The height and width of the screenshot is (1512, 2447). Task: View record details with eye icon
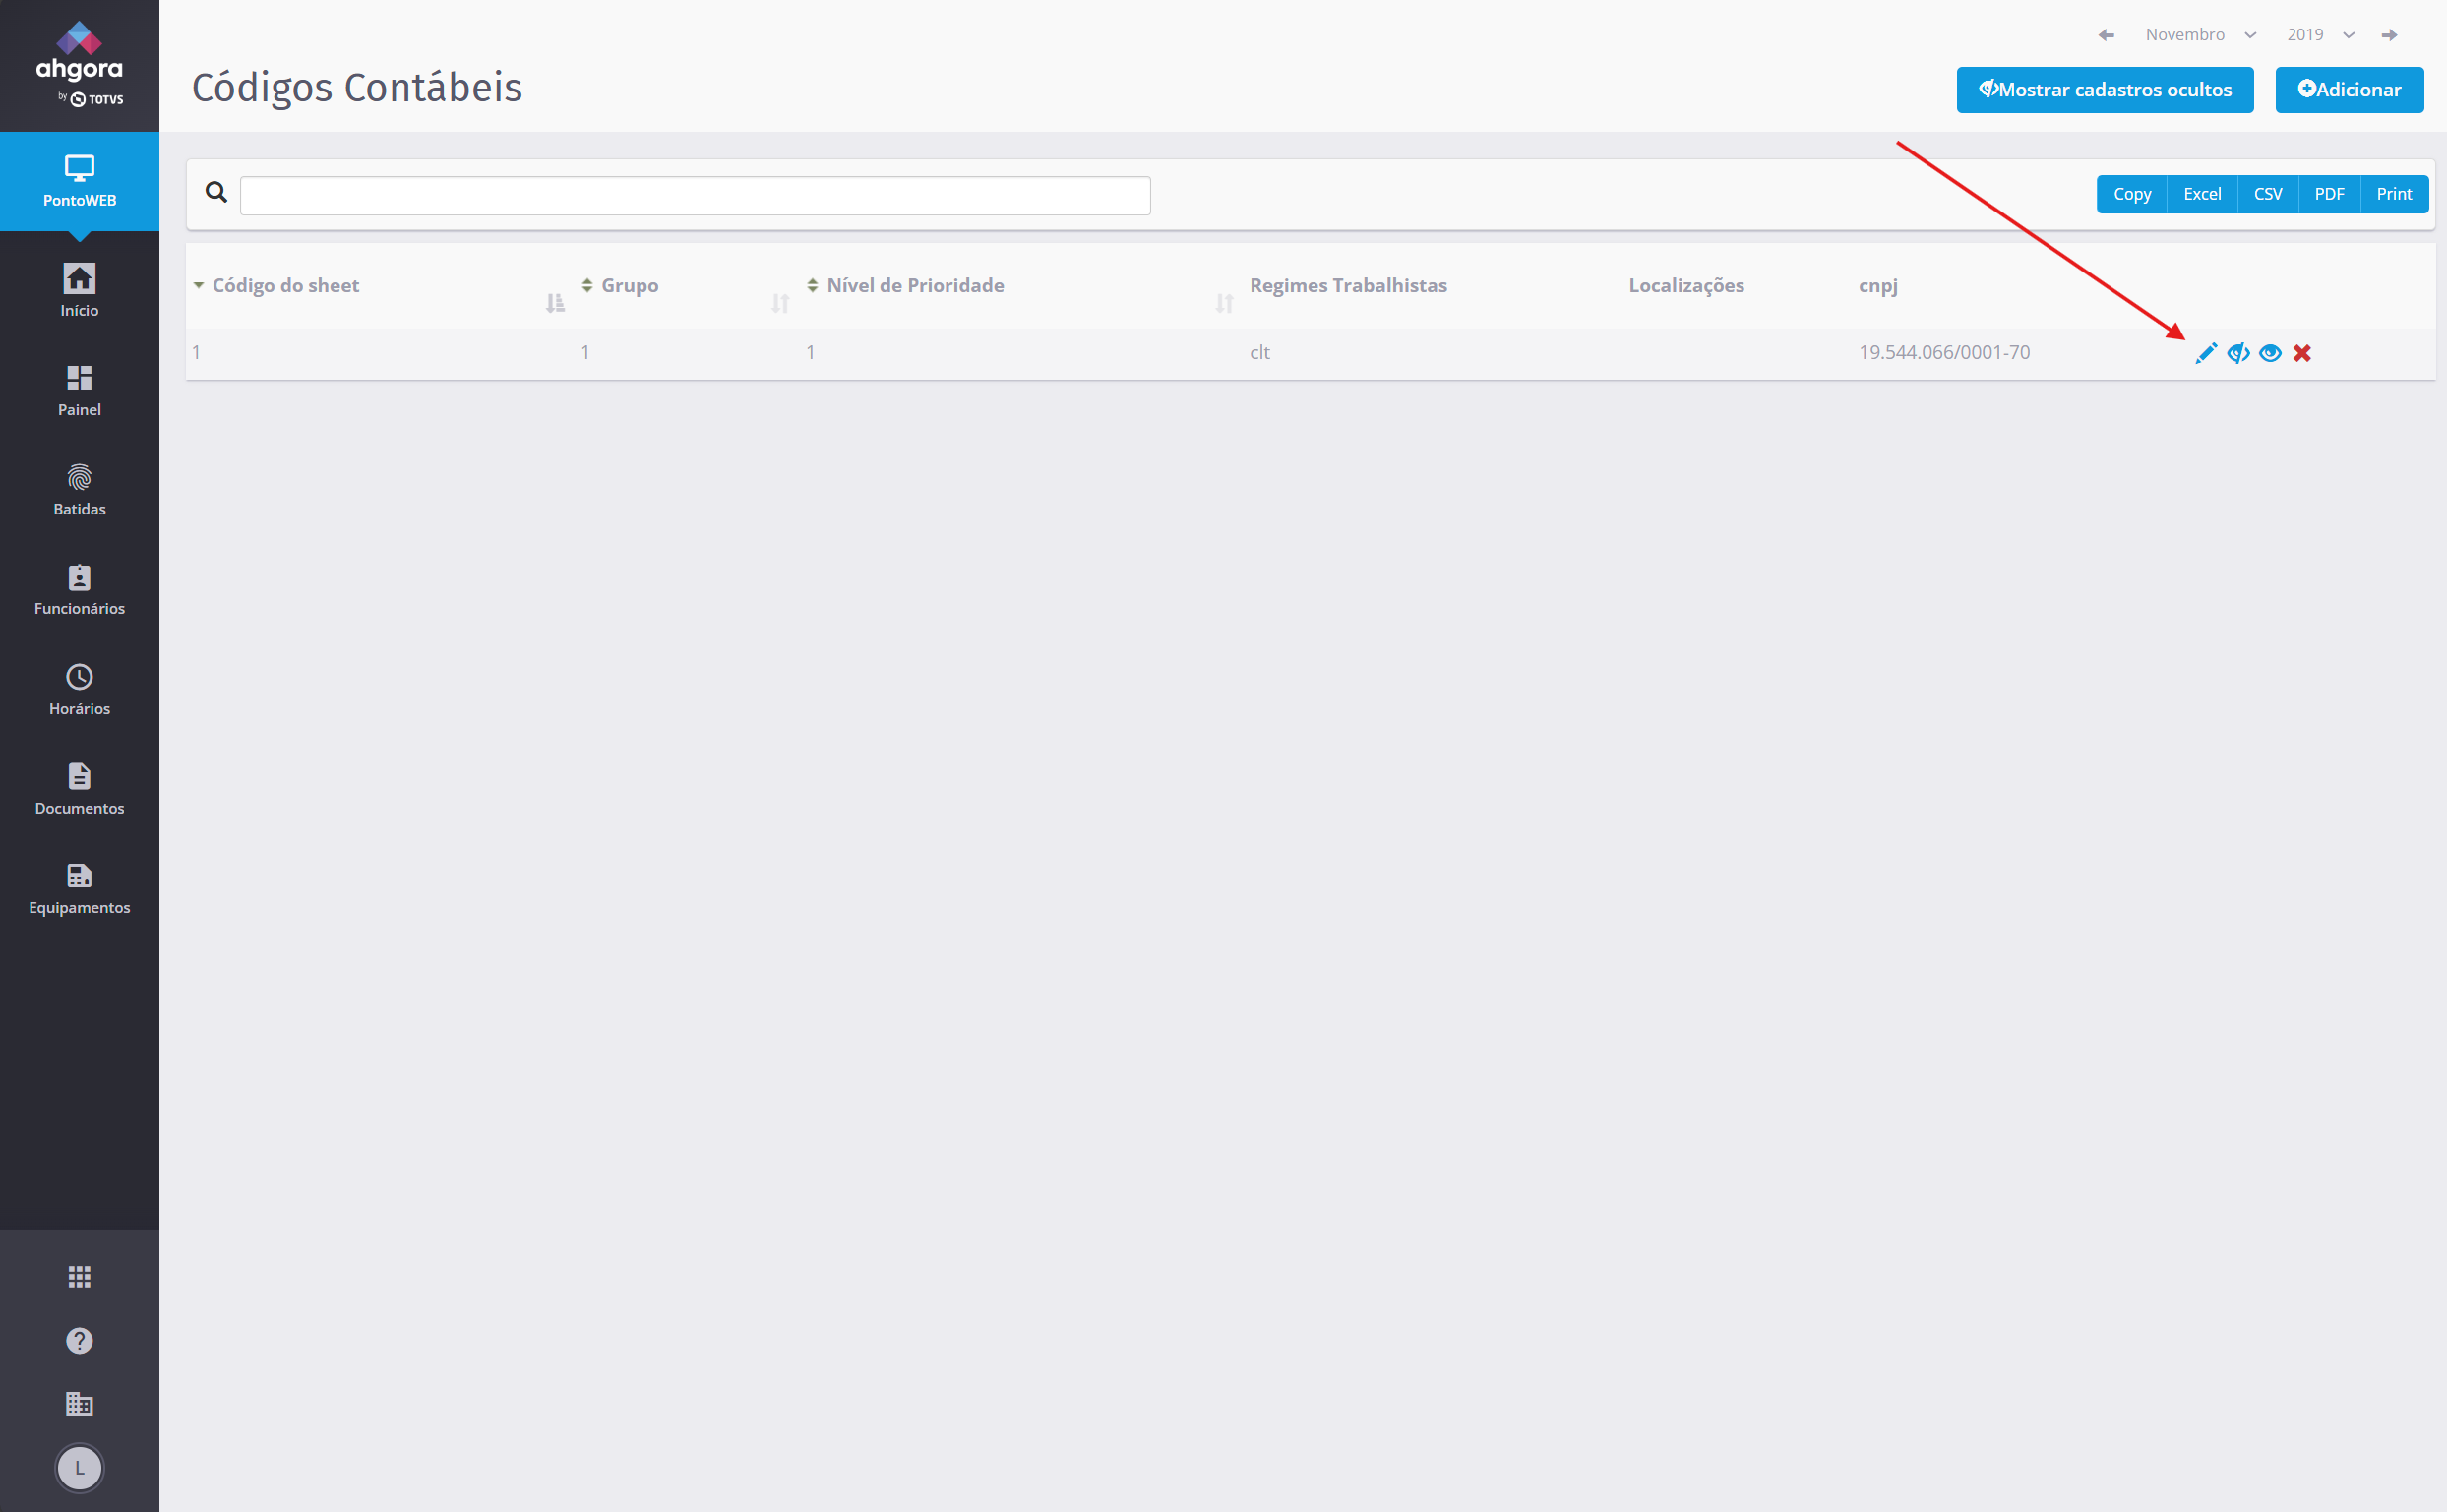[x=2270, y=353]
